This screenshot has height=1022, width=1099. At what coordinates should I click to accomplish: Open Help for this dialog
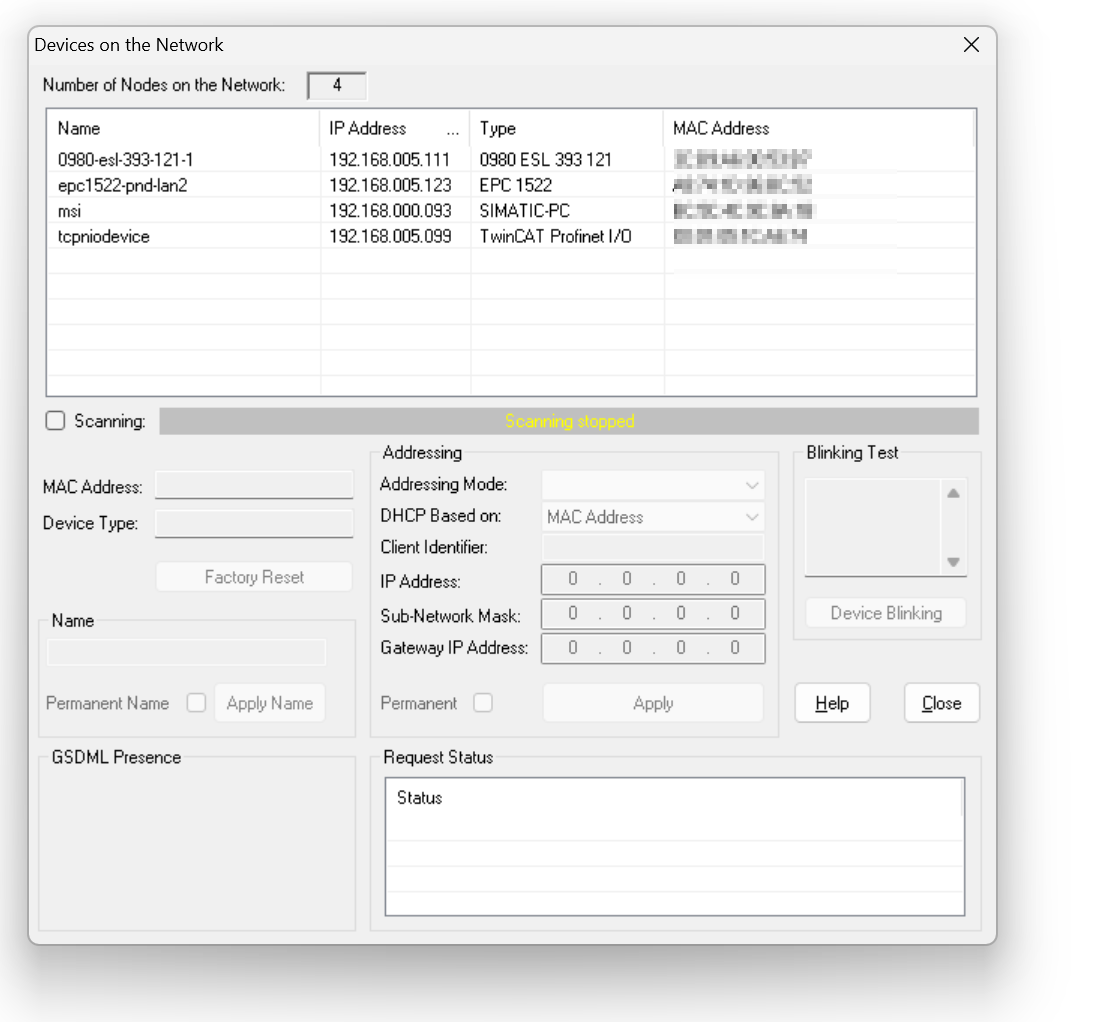832,703
